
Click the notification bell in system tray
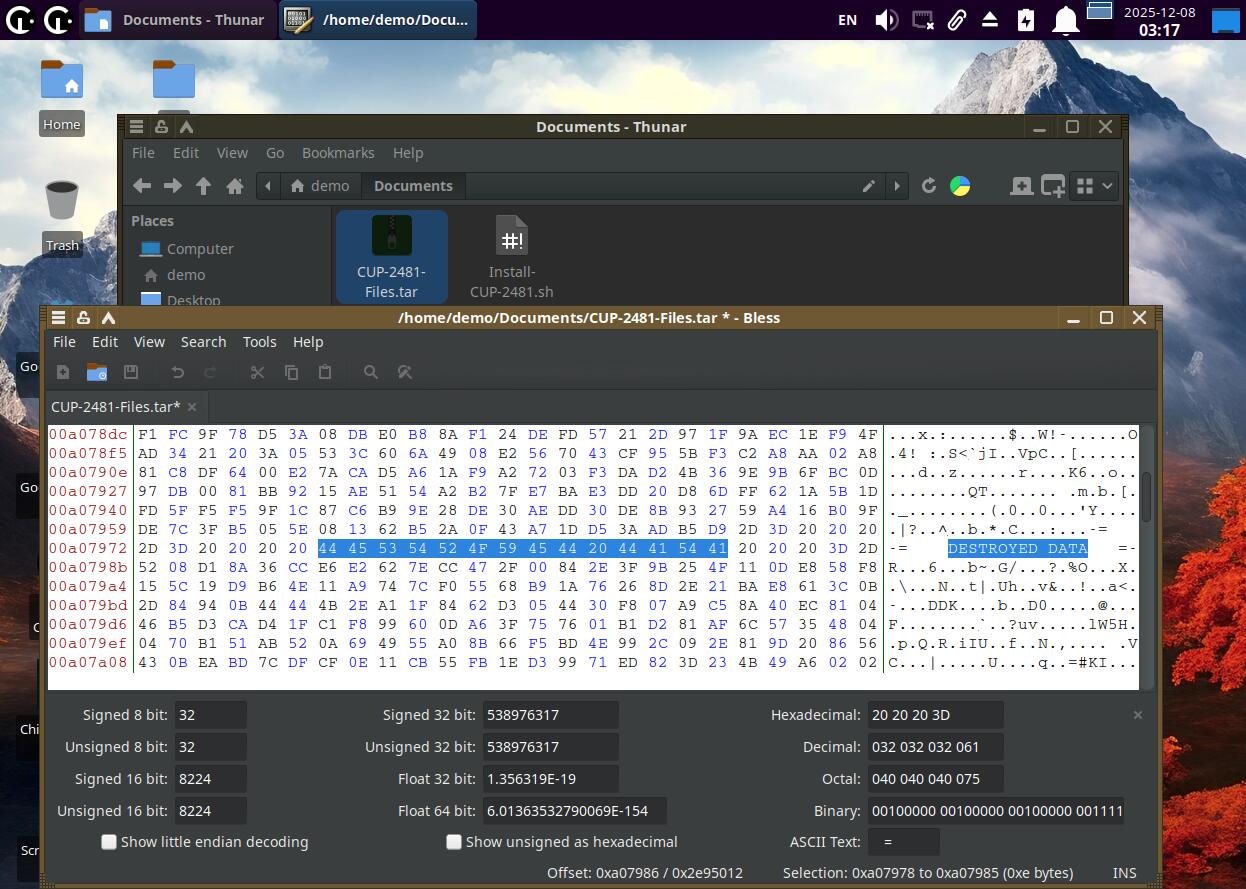pos(1065,20)
